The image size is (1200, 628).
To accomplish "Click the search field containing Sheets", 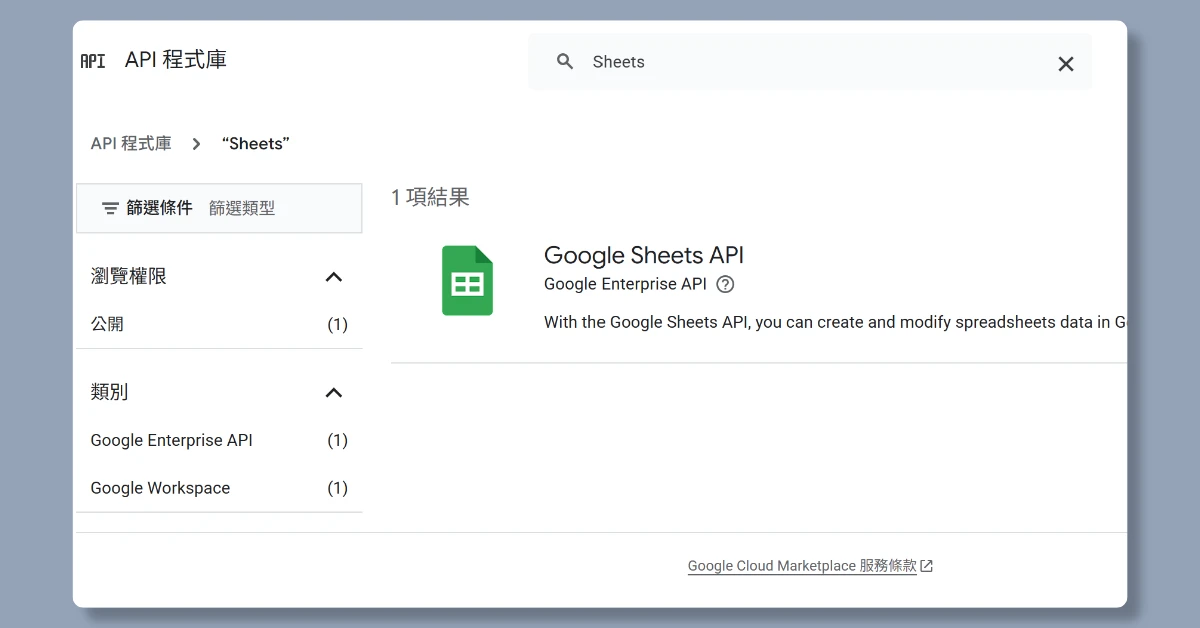I will 810,62.
